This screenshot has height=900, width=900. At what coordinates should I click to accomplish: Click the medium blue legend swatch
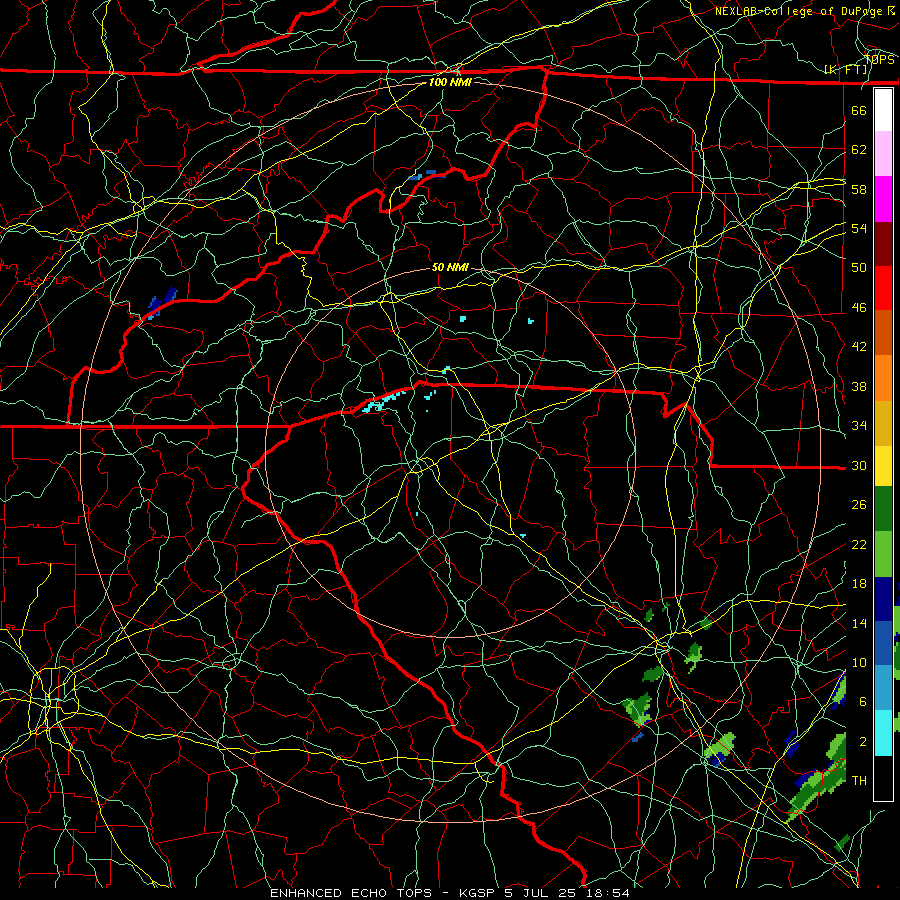(883, 645)
